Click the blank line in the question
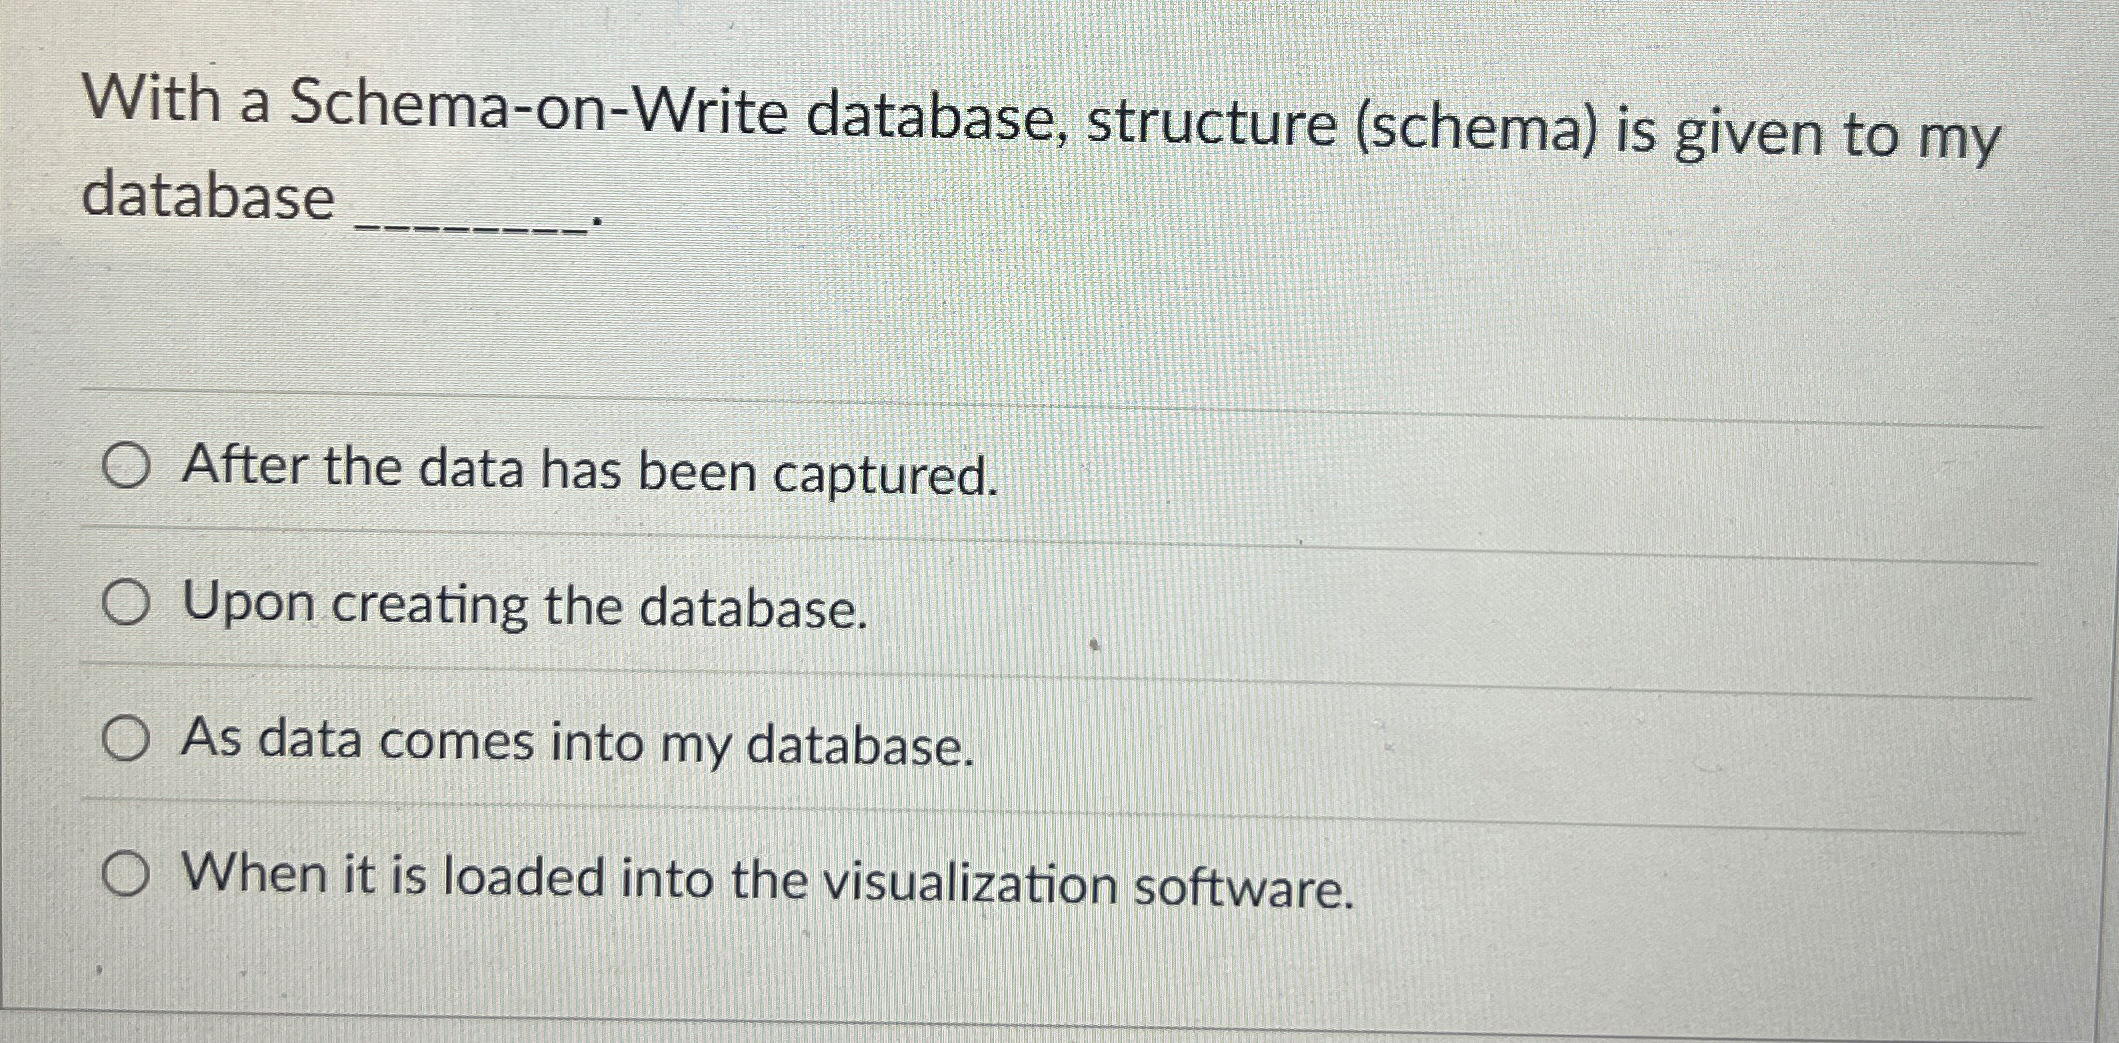 pyautogui.click(x=470, y=215)
